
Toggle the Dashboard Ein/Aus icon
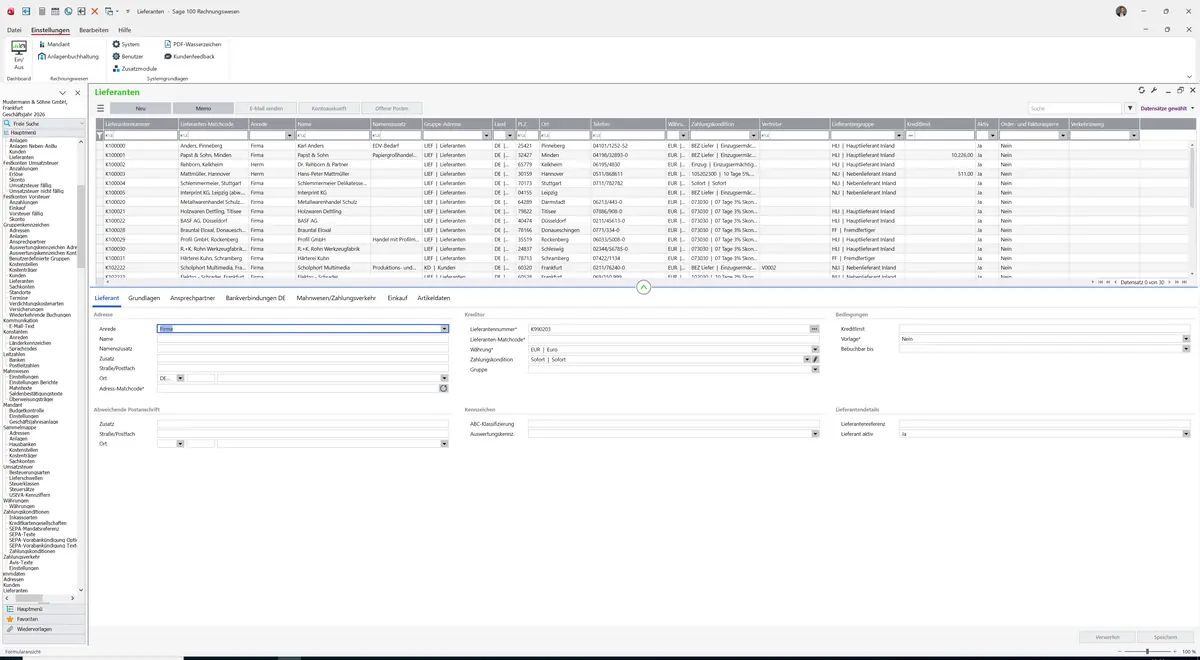[19, 55]
